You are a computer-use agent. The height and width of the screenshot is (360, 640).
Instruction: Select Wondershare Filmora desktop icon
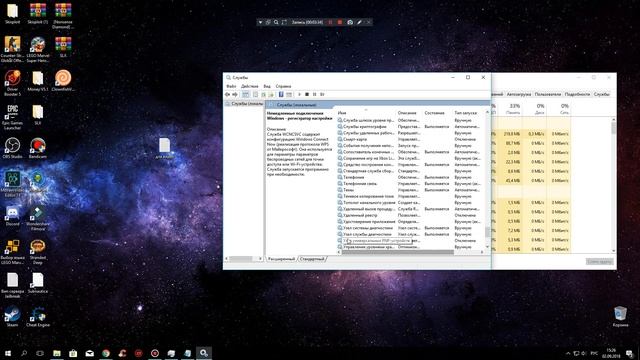tap(38, 218)
